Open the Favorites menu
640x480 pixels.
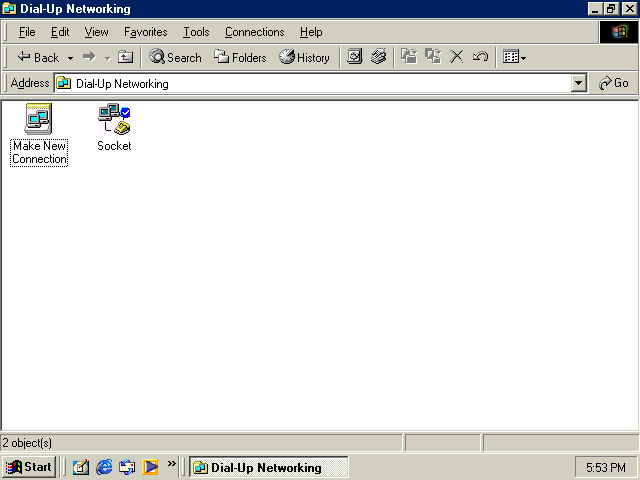pos(146,32)
